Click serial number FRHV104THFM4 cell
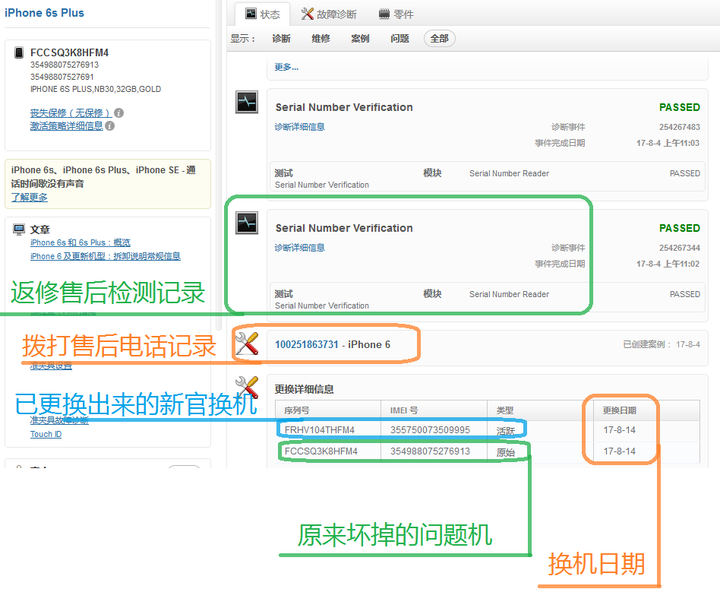 click(x=320, y=430)
